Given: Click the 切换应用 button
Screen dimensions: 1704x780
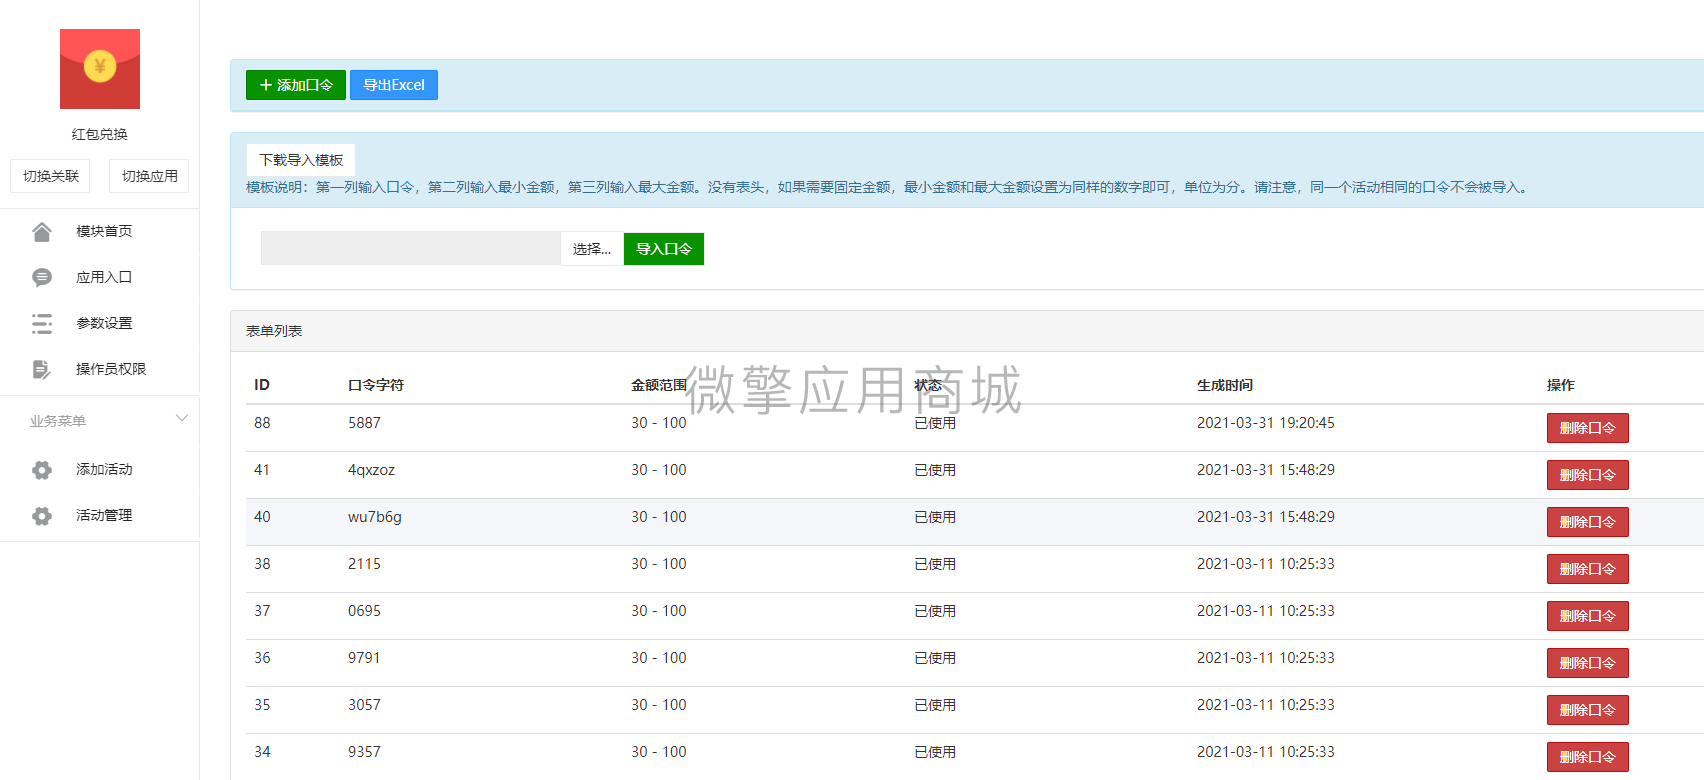Looking at the screenshot, I should click(x=149, y=176).
